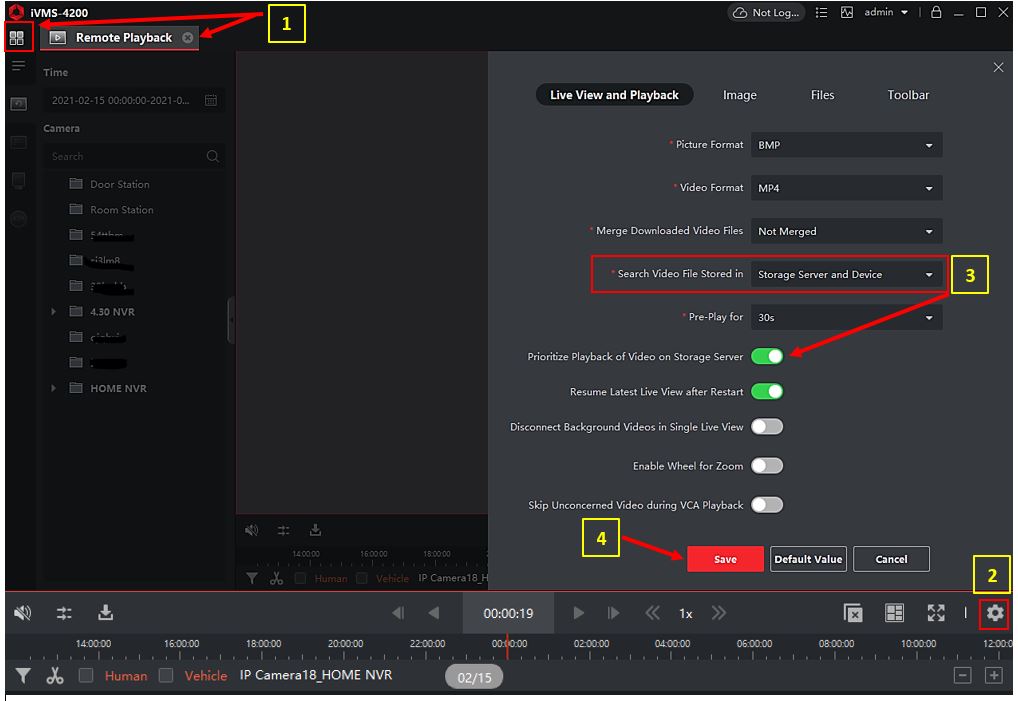Click the filter funnel icon
1018x701 pixels.
point(22,676)
